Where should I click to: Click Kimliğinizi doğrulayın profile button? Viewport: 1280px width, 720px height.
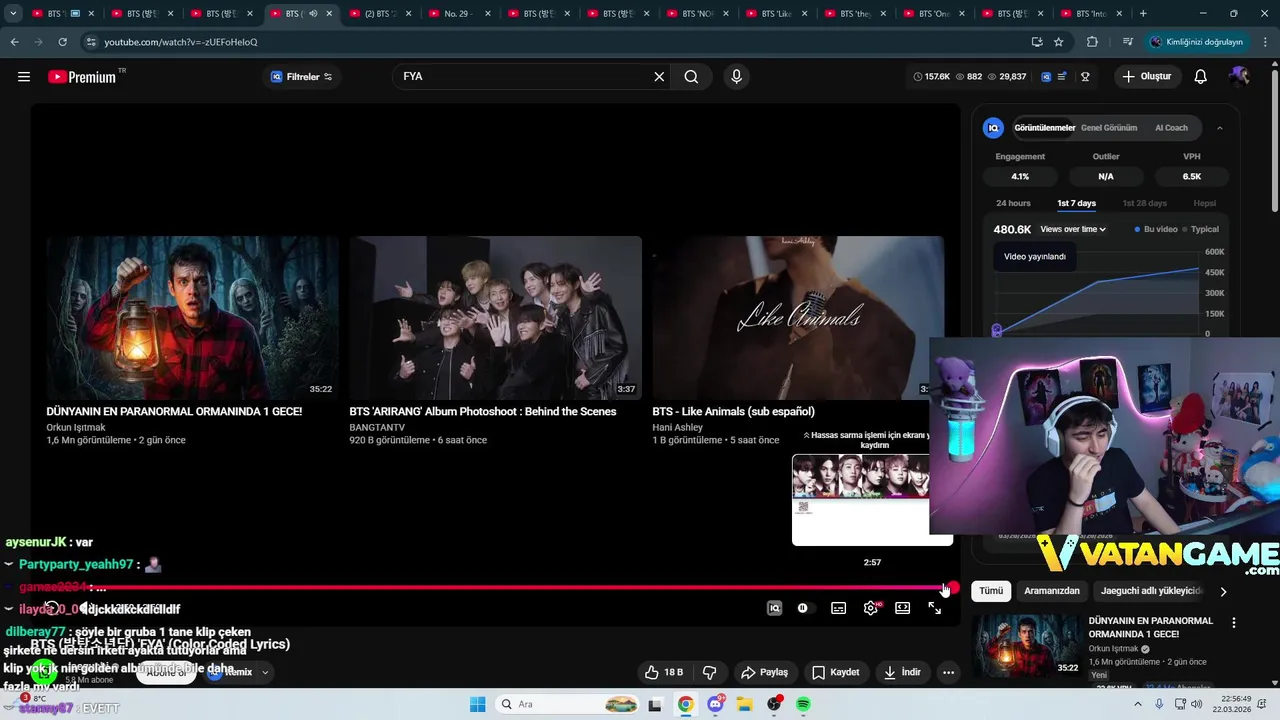1196,42
